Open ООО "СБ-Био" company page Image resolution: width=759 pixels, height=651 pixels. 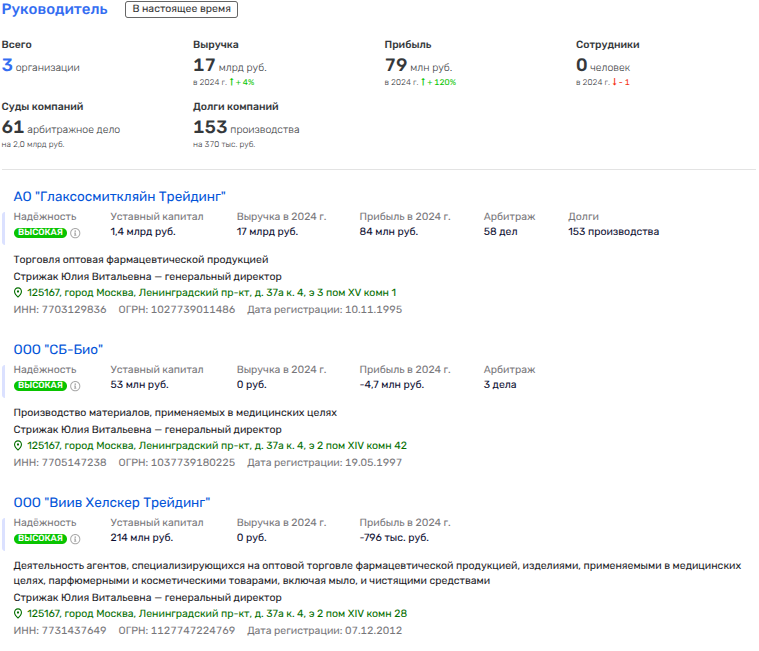point(58,349)
